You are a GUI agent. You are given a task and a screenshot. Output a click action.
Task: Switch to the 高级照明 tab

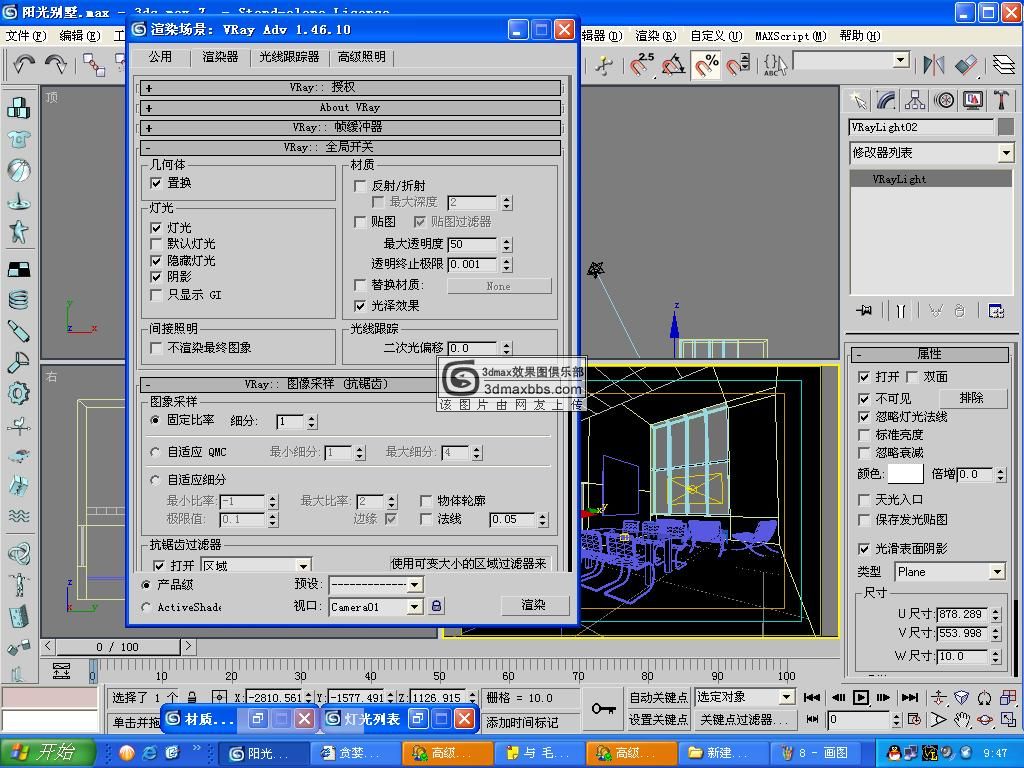click(x=361, y=57)
